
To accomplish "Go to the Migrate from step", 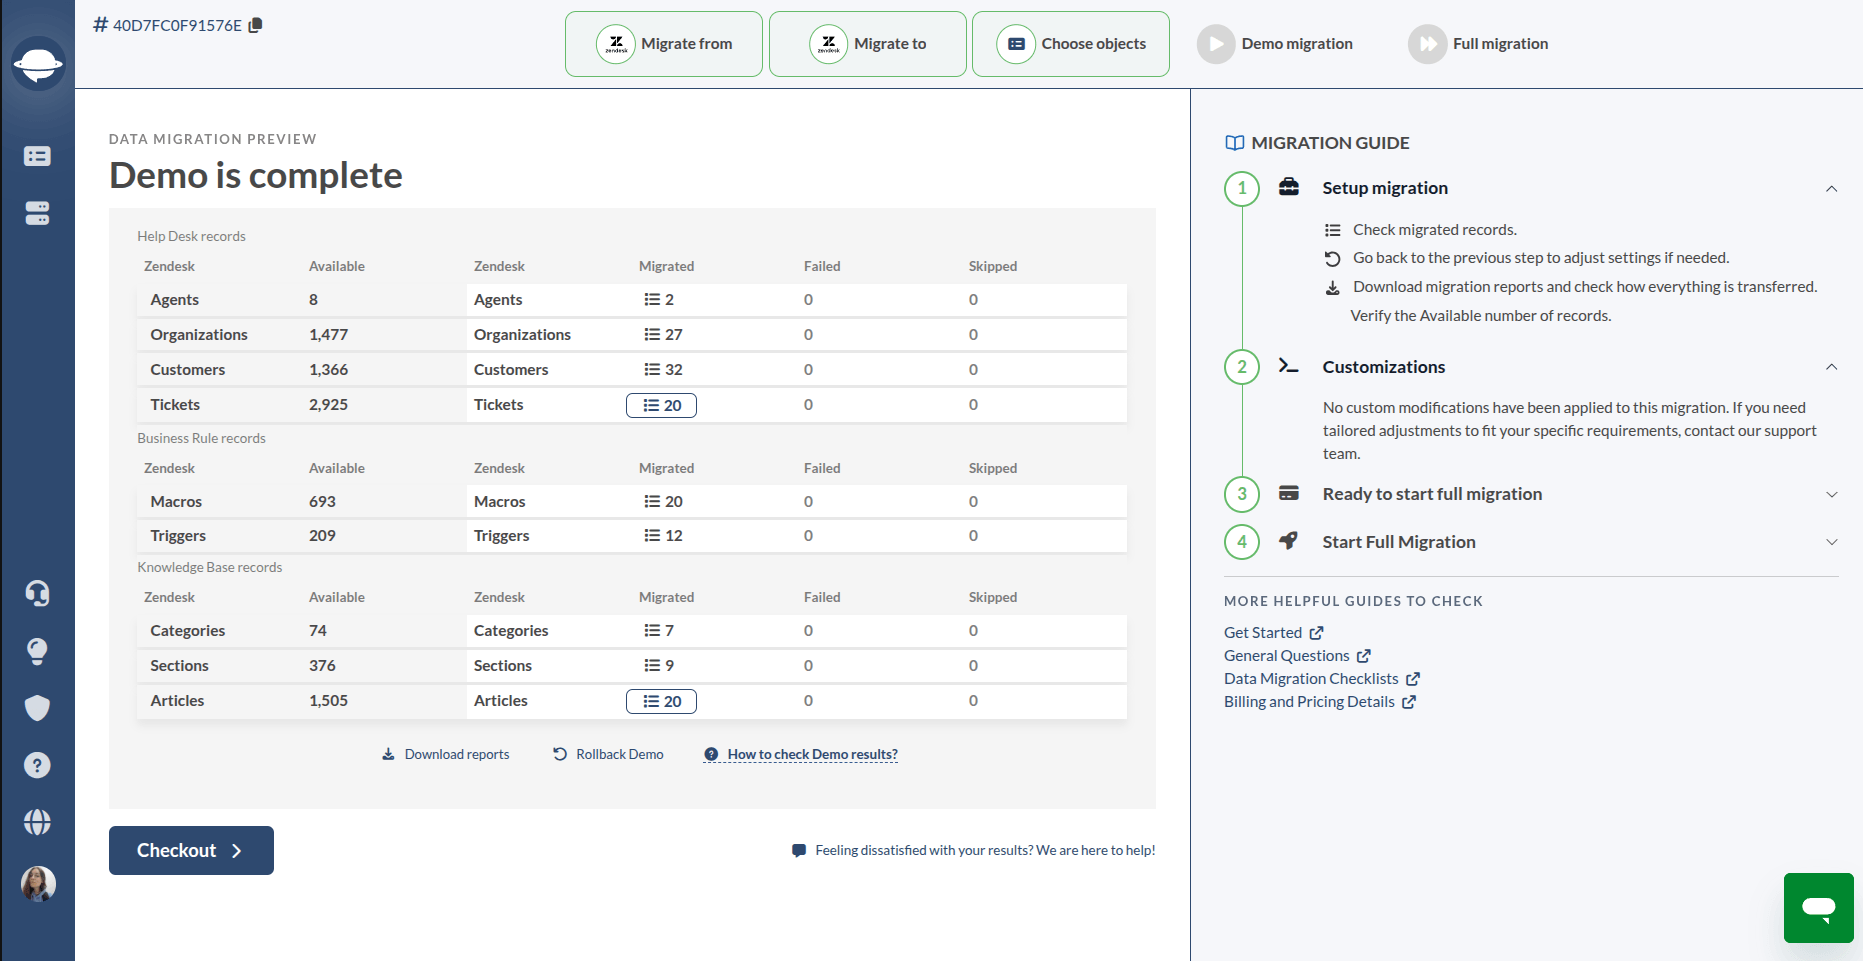I will (664, 44).
